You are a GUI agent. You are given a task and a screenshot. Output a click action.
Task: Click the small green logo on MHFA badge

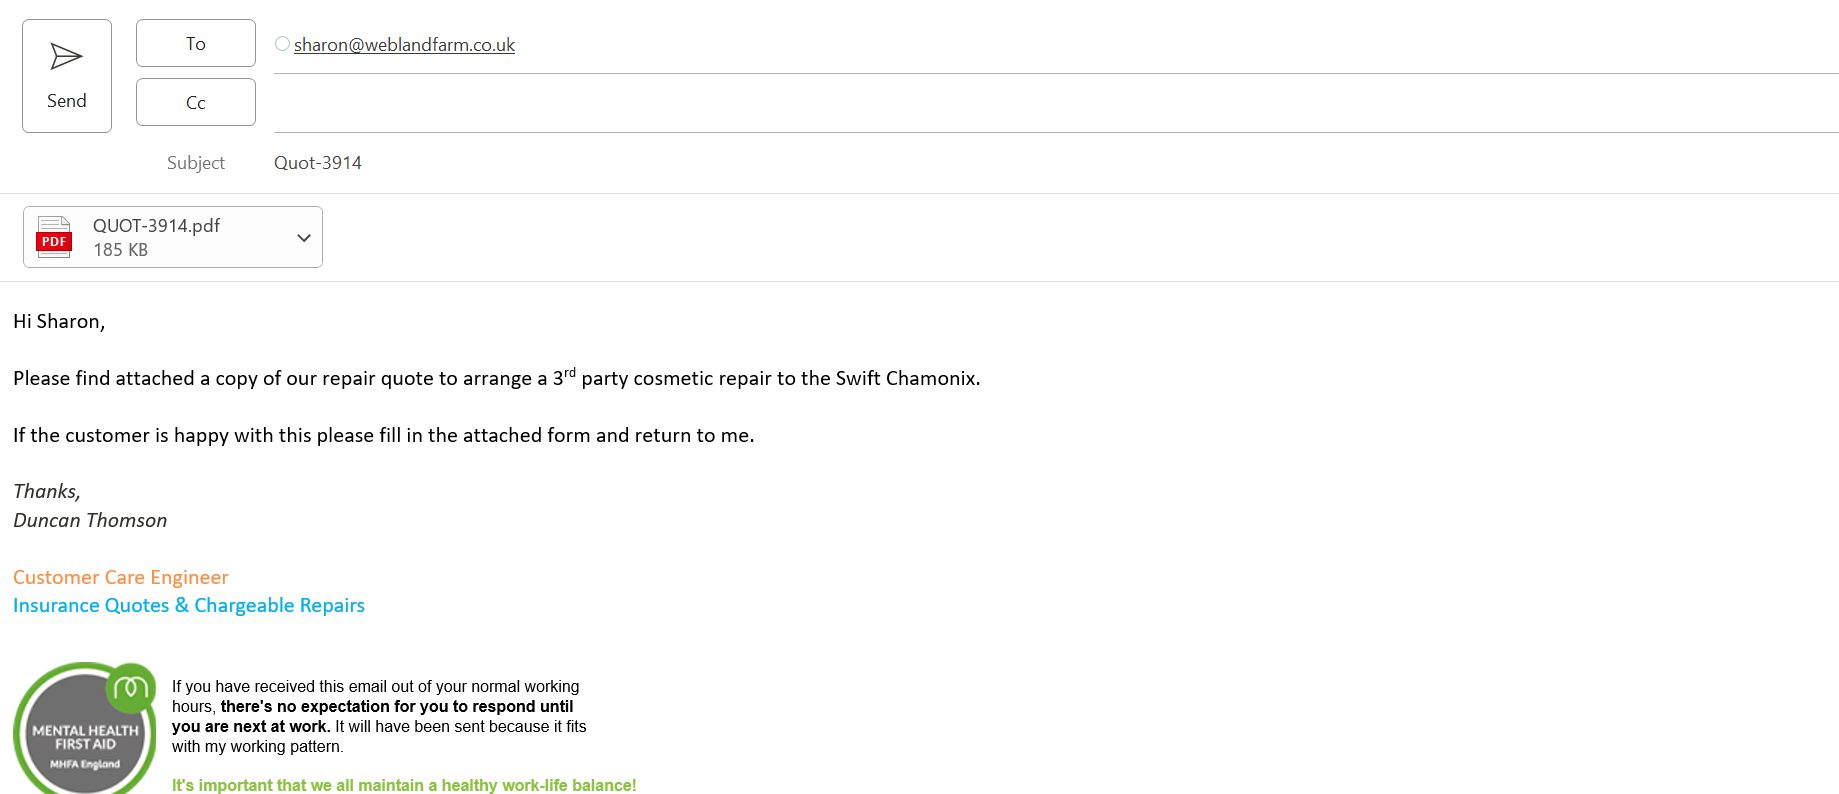pos(131,687)
